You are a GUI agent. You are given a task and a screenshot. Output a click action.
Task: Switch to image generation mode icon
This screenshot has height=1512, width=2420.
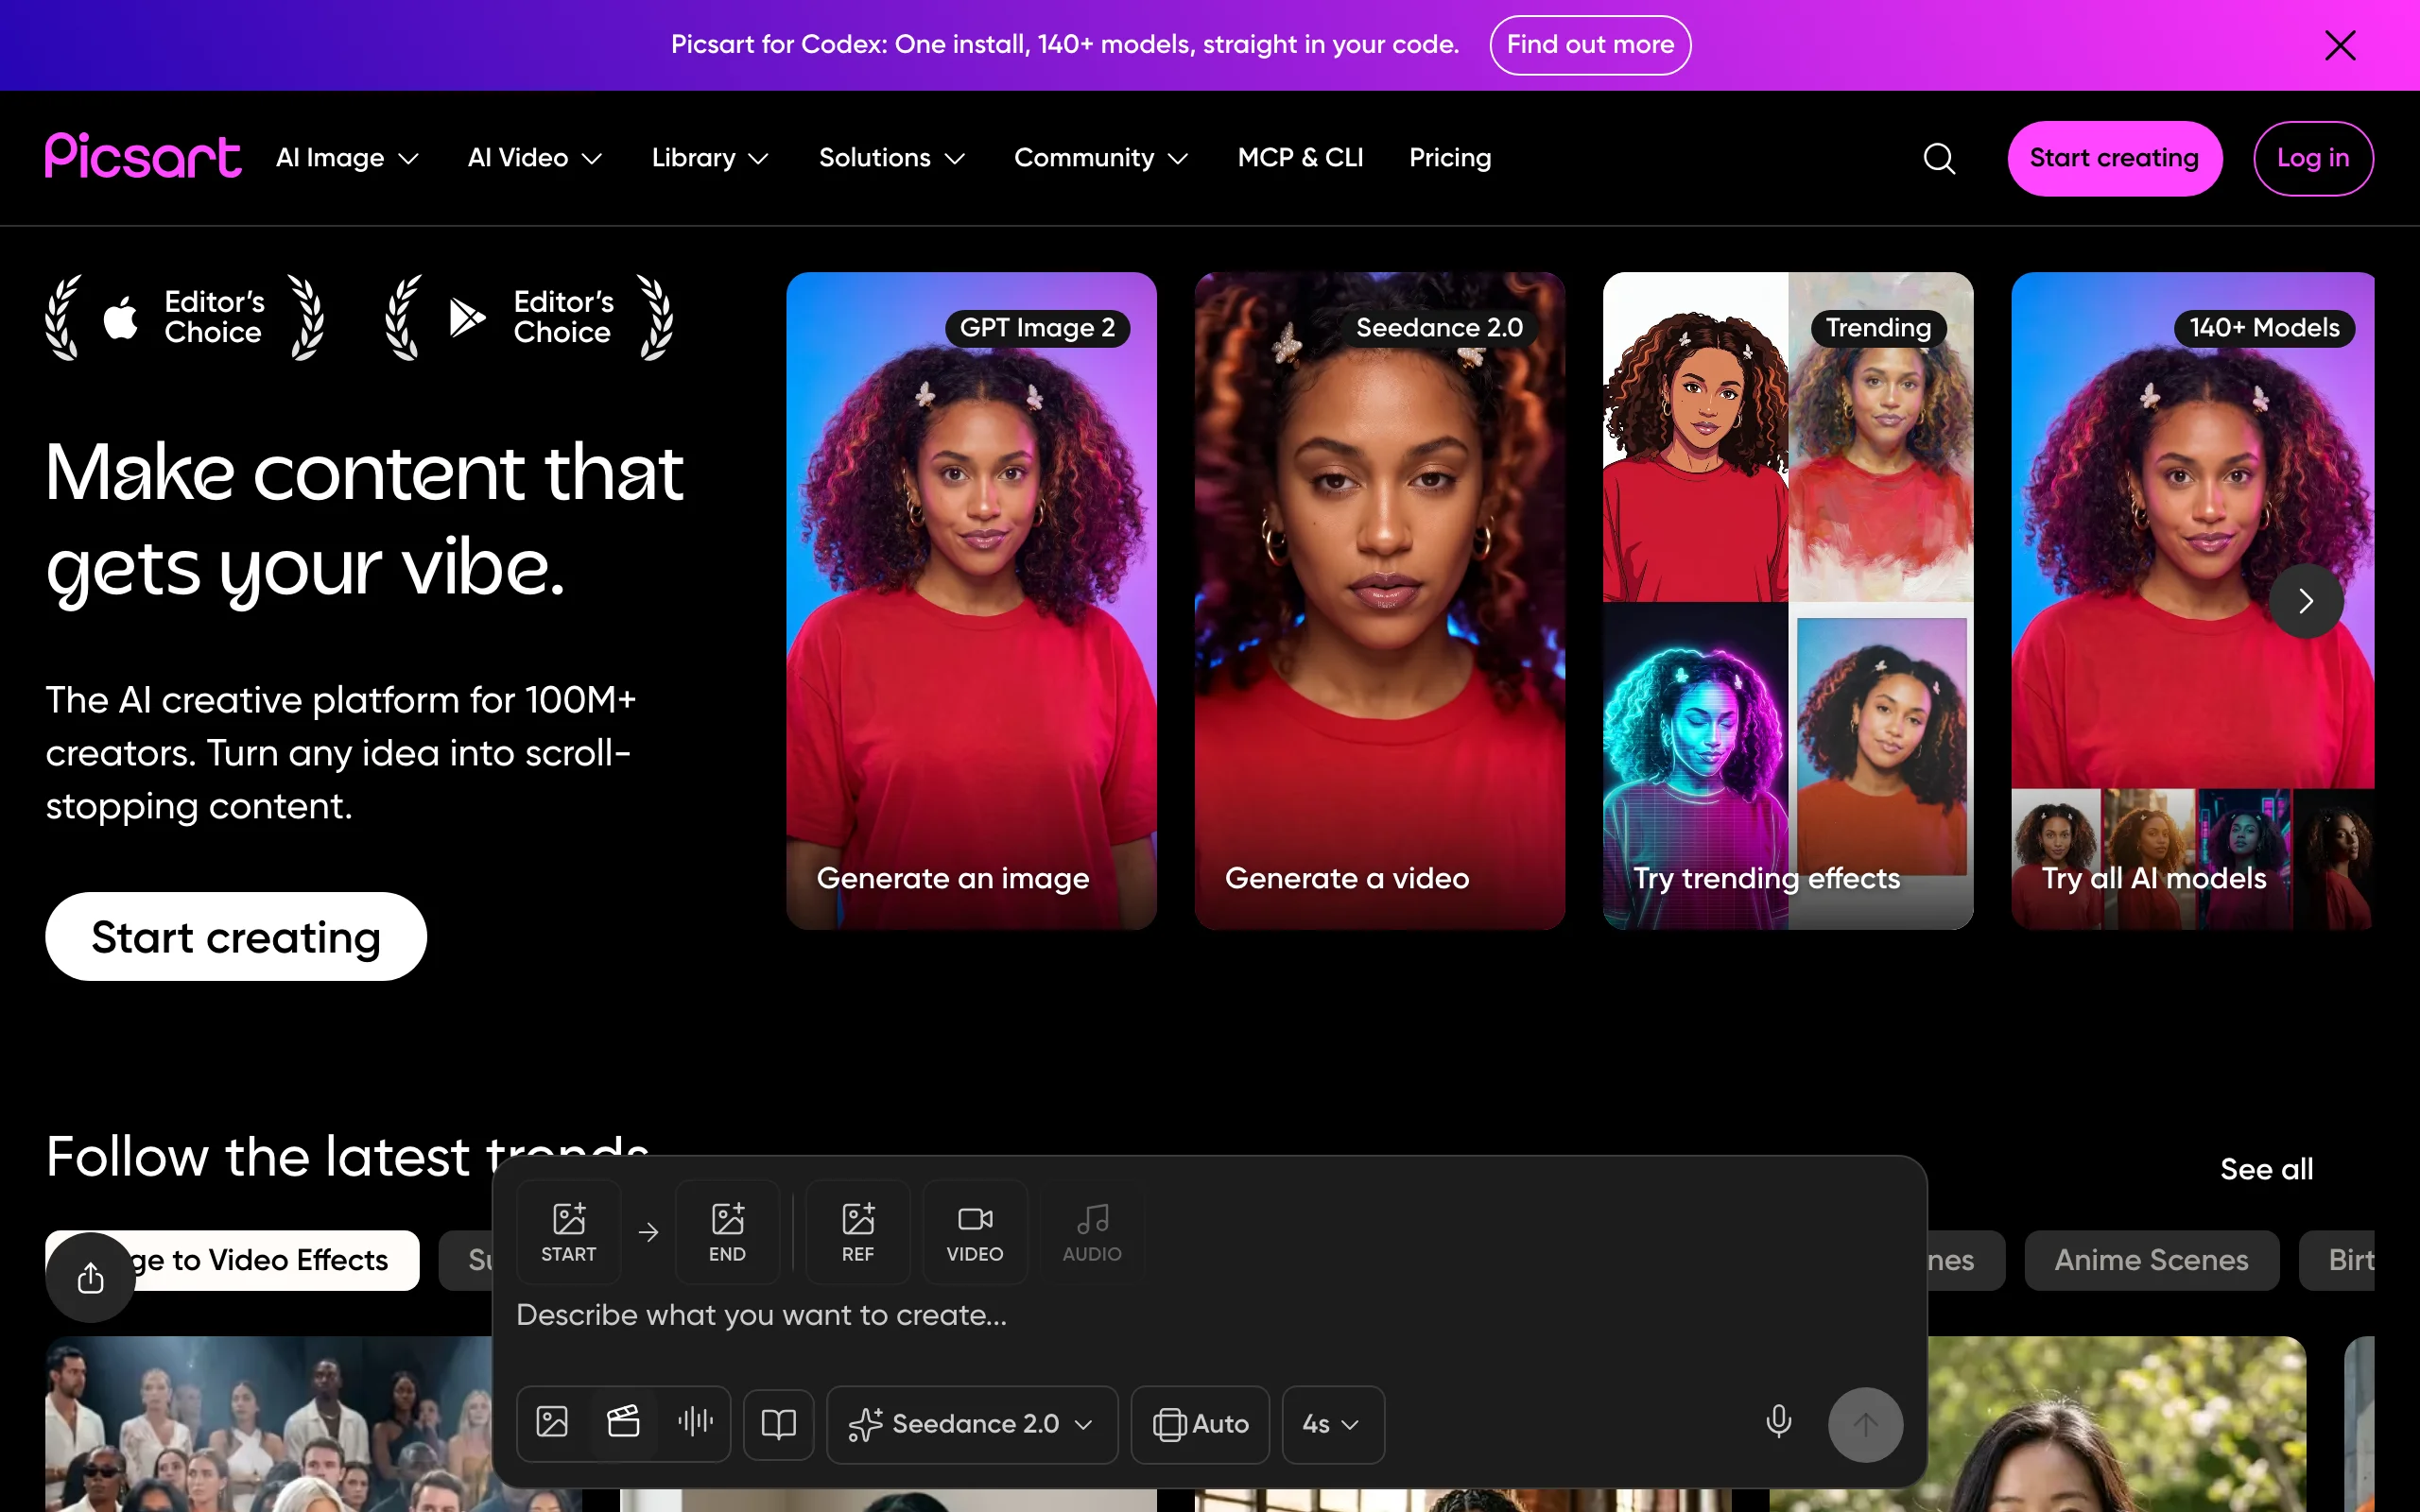click(552, 1422)
